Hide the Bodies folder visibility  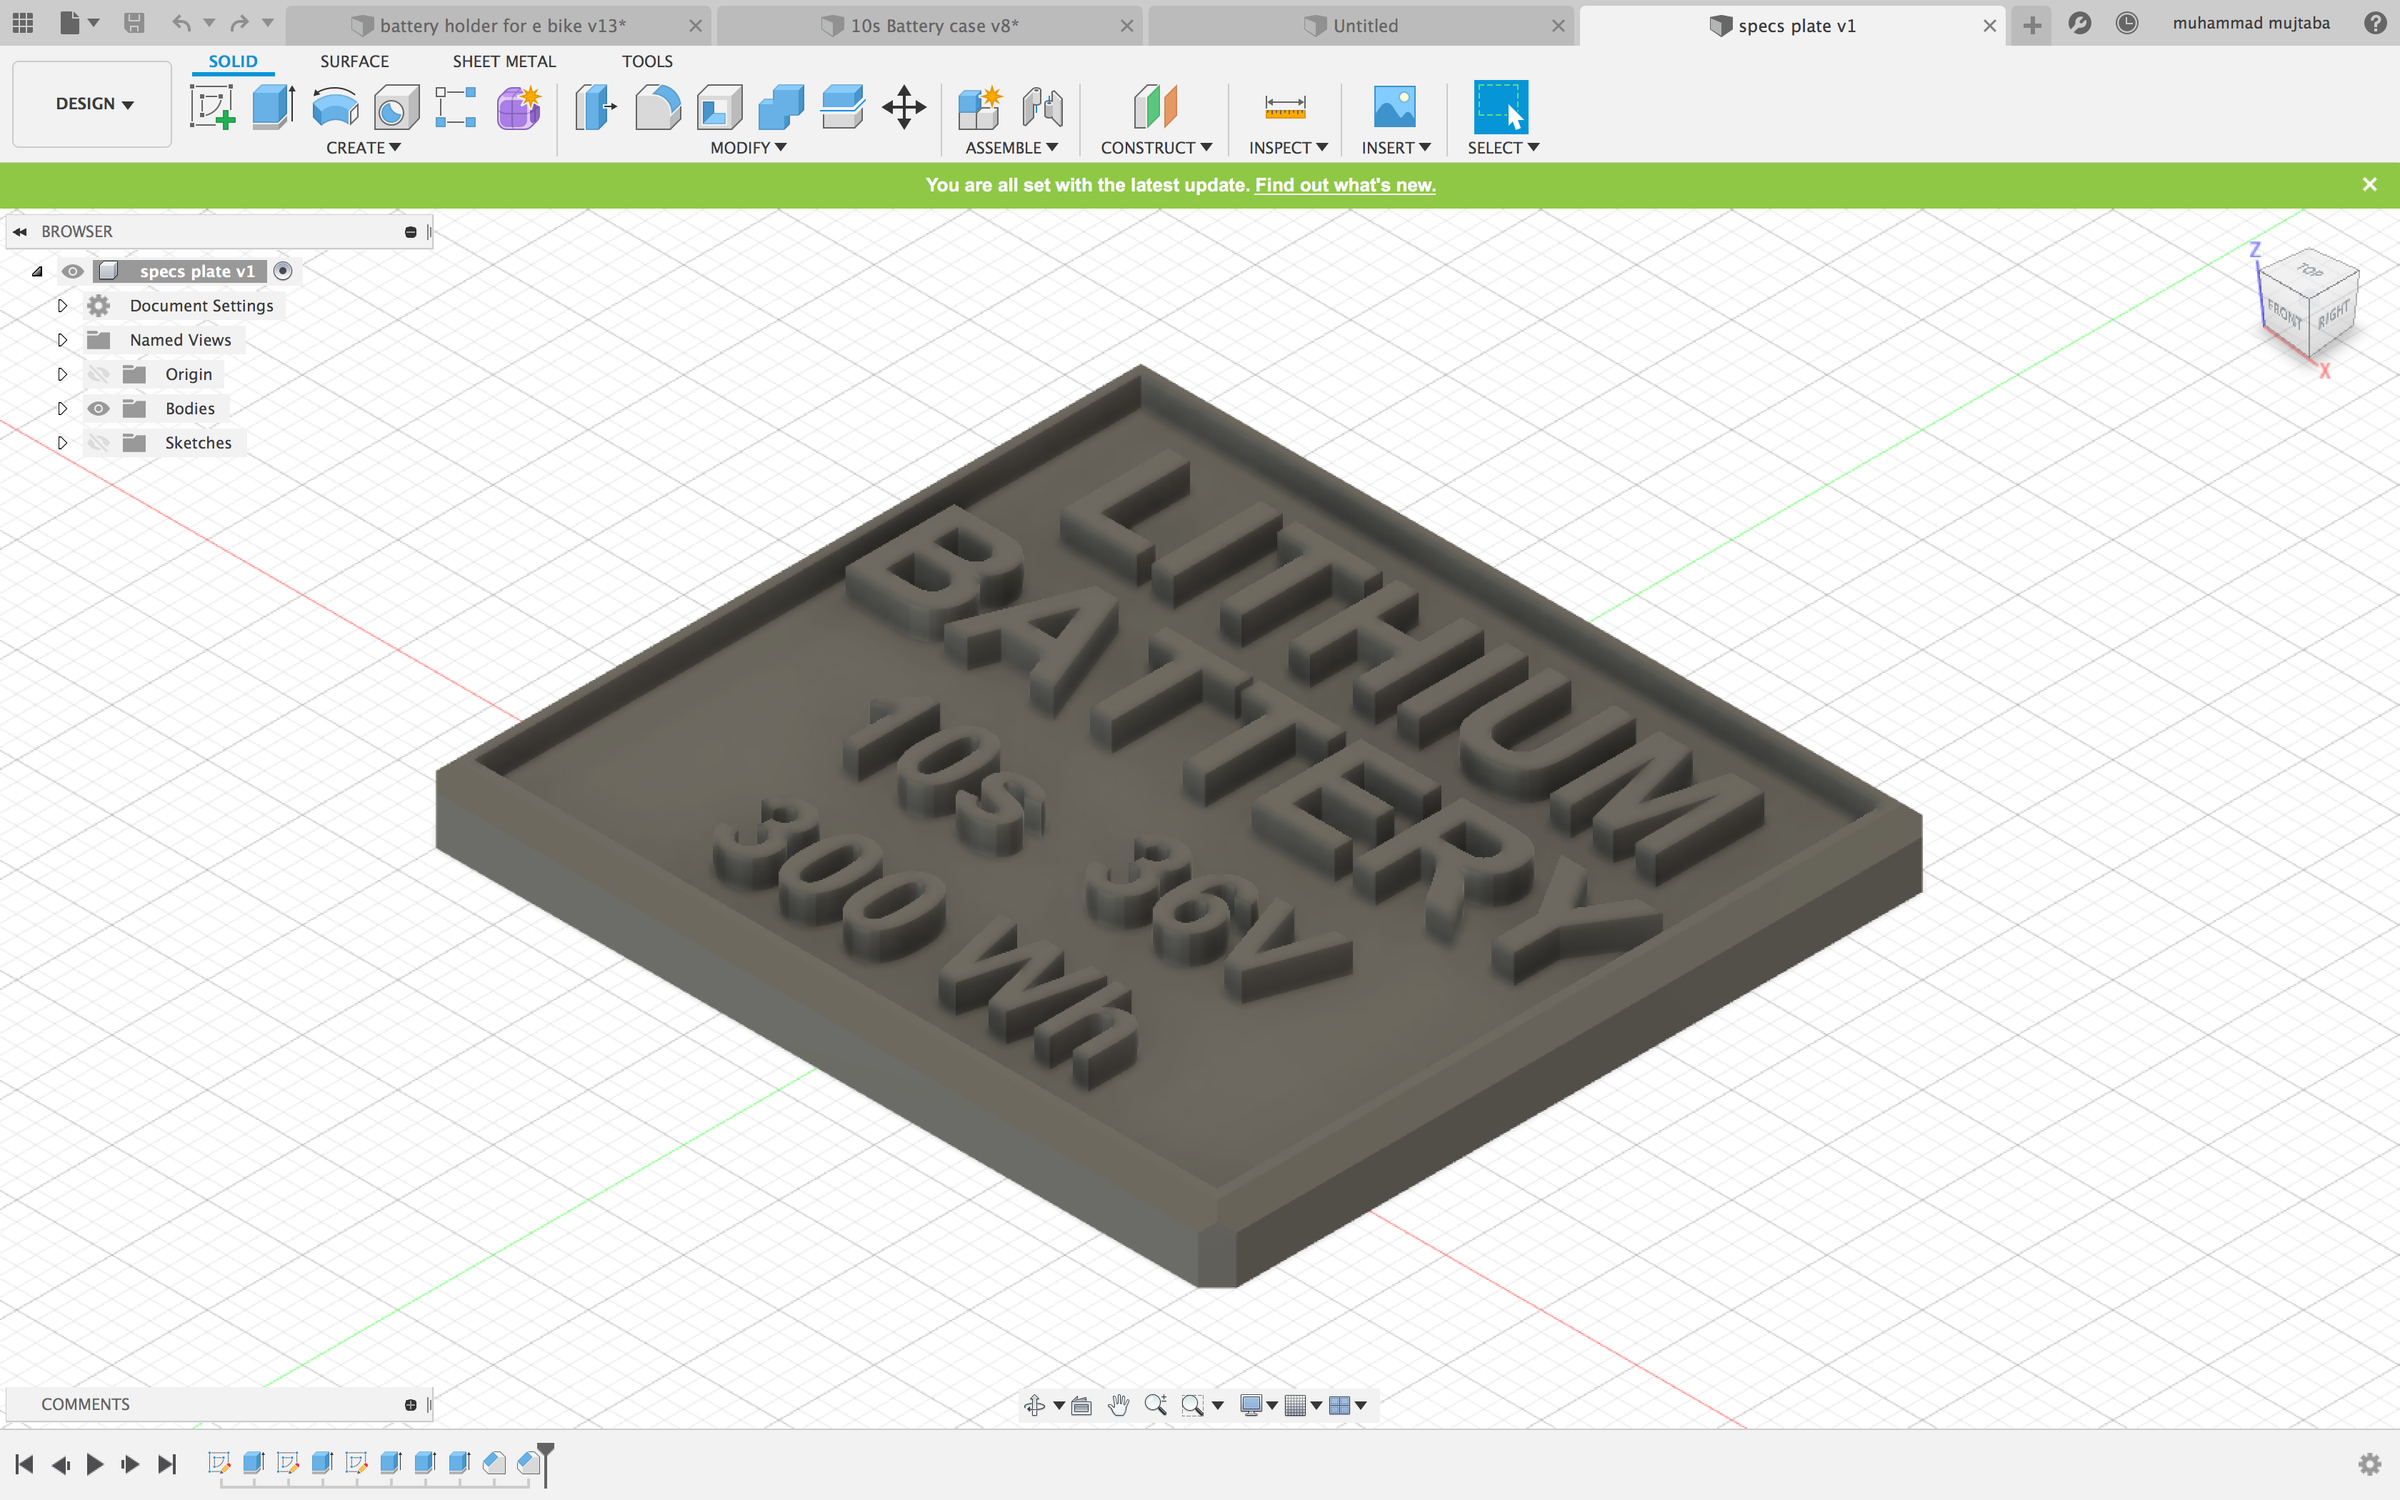98,408
